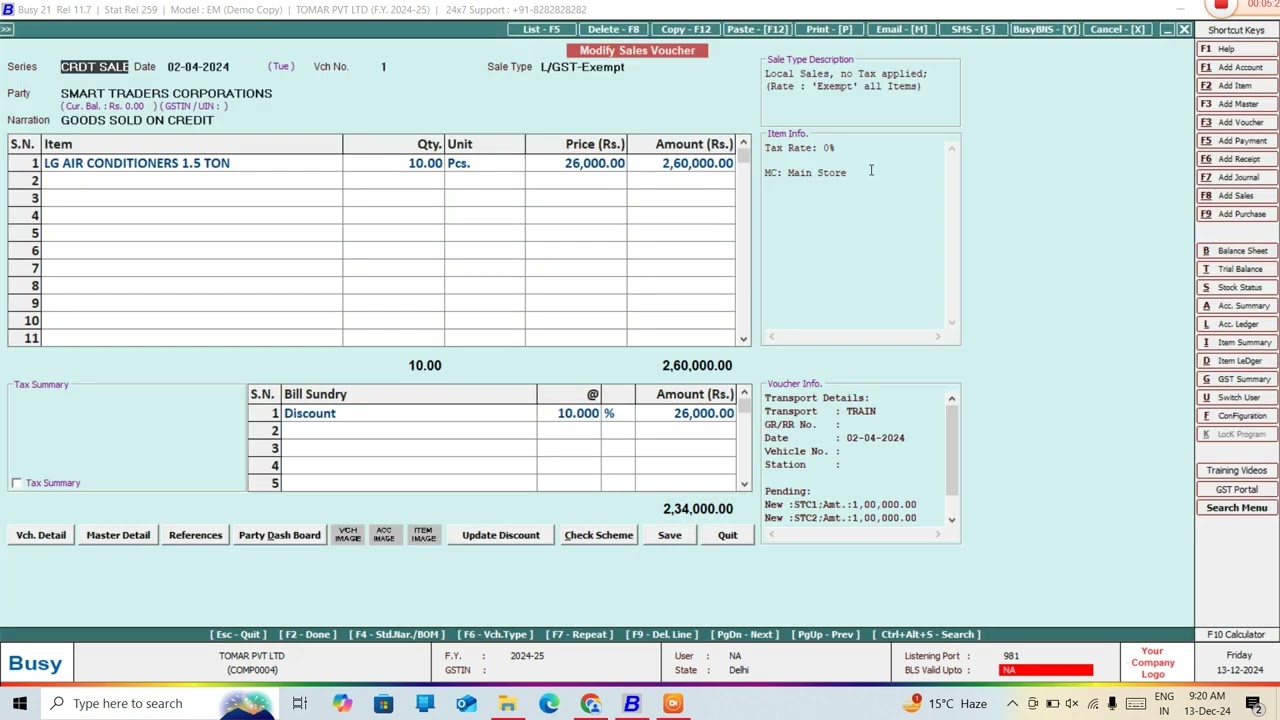This screenshot has height=720, width=1280.
Task: Click Busy logo in status bar
Action: (x=36, y=663)
